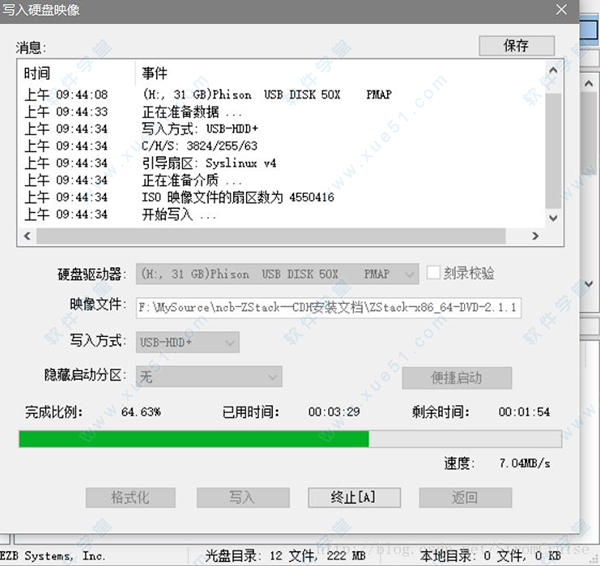Click the 返回 button
The width and height of the screenshot is (600, 566).
click(x=464, y=497)
